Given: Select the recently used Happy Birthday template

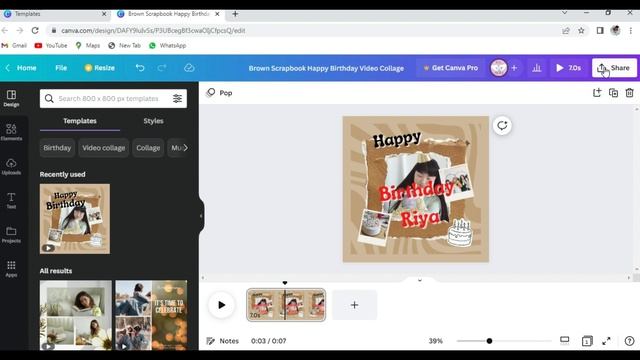Looking at the screenshot, I should [75, 219].
